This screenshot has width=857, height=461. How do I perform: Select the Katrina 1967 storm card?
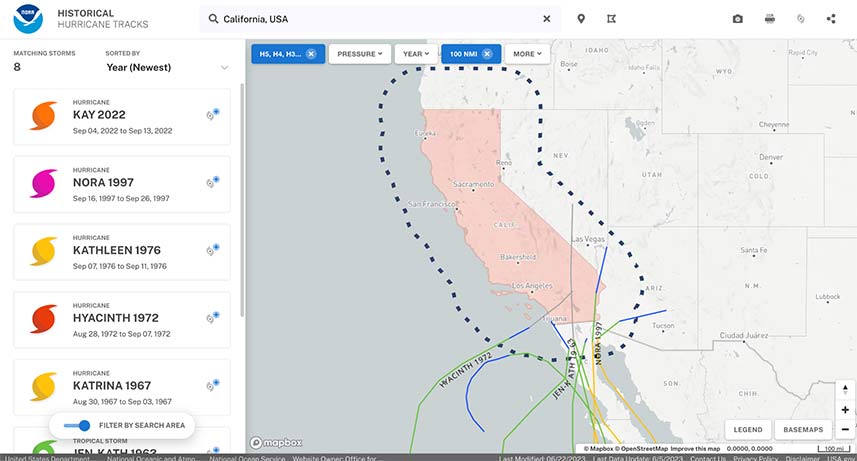(122, 388)
